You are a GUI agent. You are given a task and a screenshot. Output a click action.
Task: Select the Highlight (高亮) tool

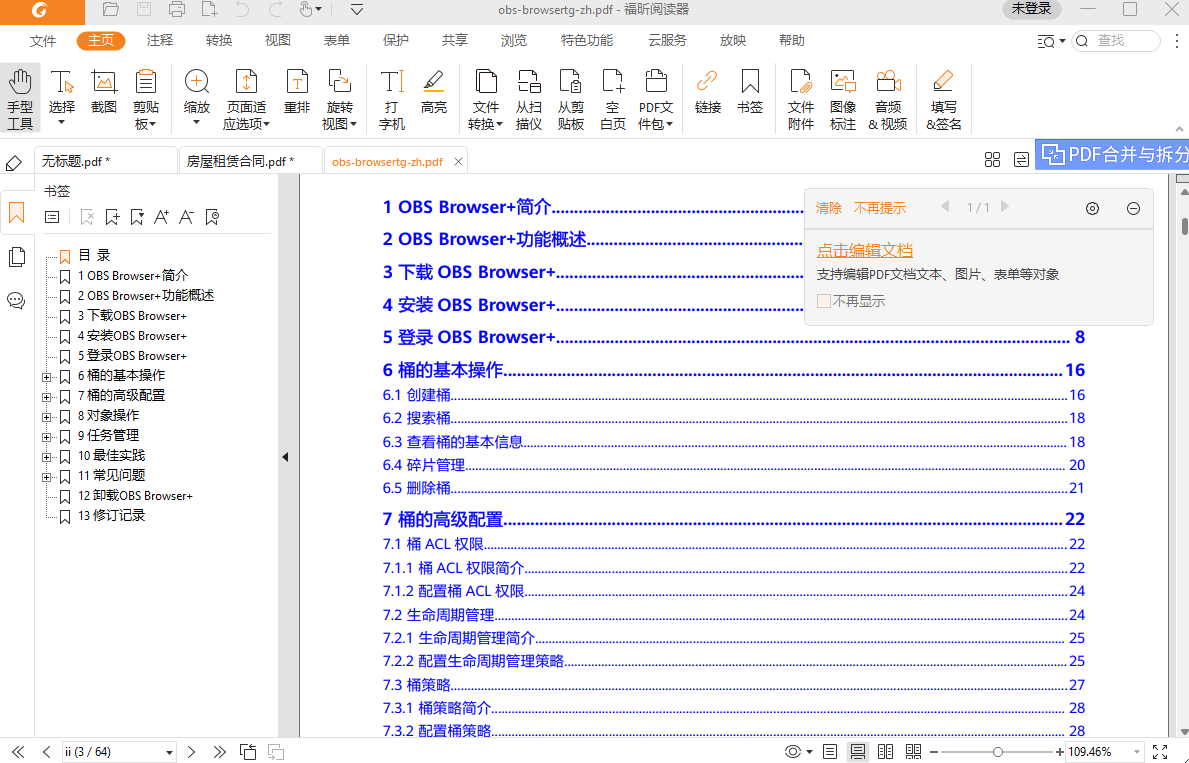click(x=433, y=97)
